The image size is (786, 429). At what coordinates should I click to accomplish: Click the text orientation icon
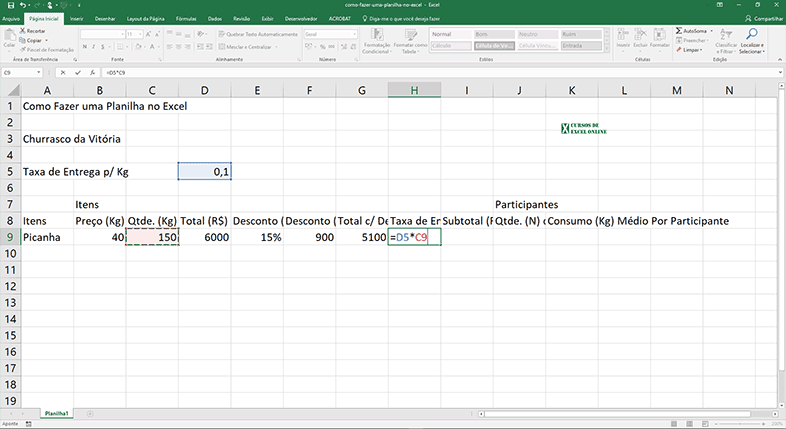[x=200, y=34]
